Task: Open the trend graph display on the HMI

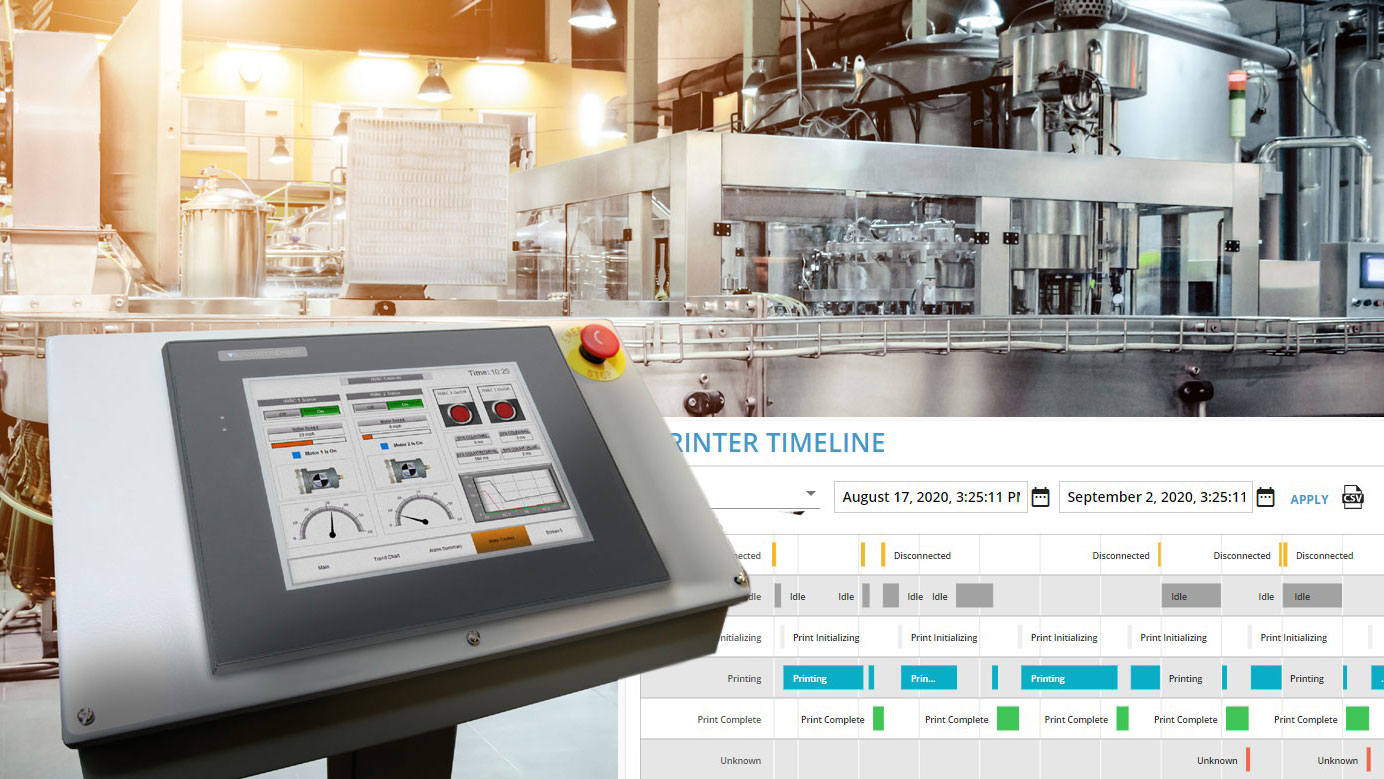Action: tap(516, 494)
